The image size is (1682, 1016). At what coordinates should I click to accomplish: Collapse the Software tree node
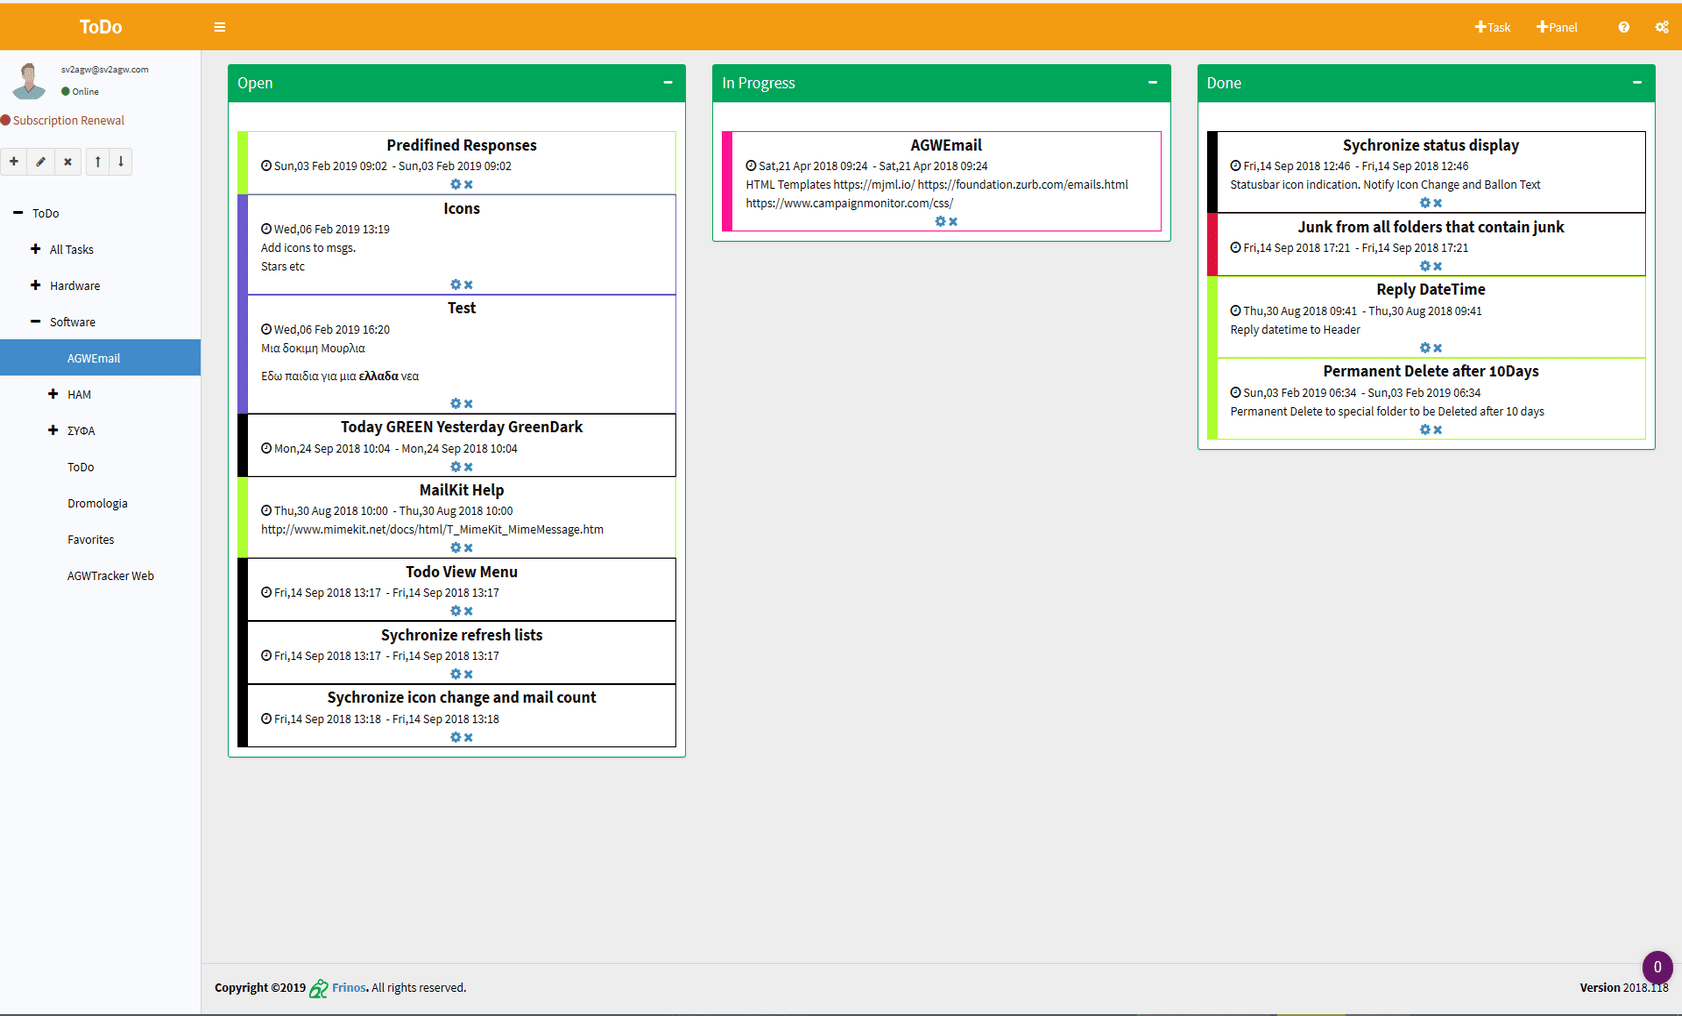pos(36,322)
